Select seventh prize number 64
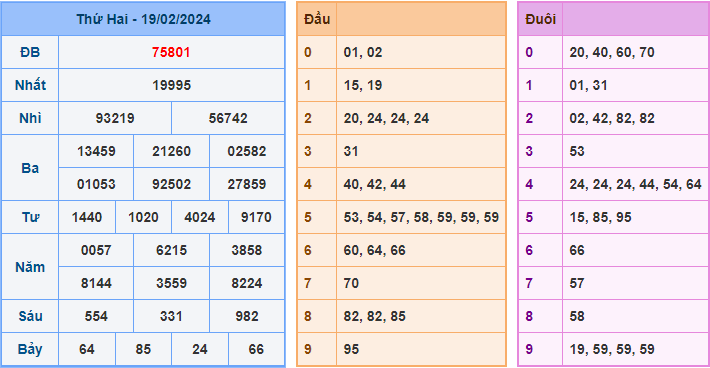 pyautogui.click(x=86, y=349)
